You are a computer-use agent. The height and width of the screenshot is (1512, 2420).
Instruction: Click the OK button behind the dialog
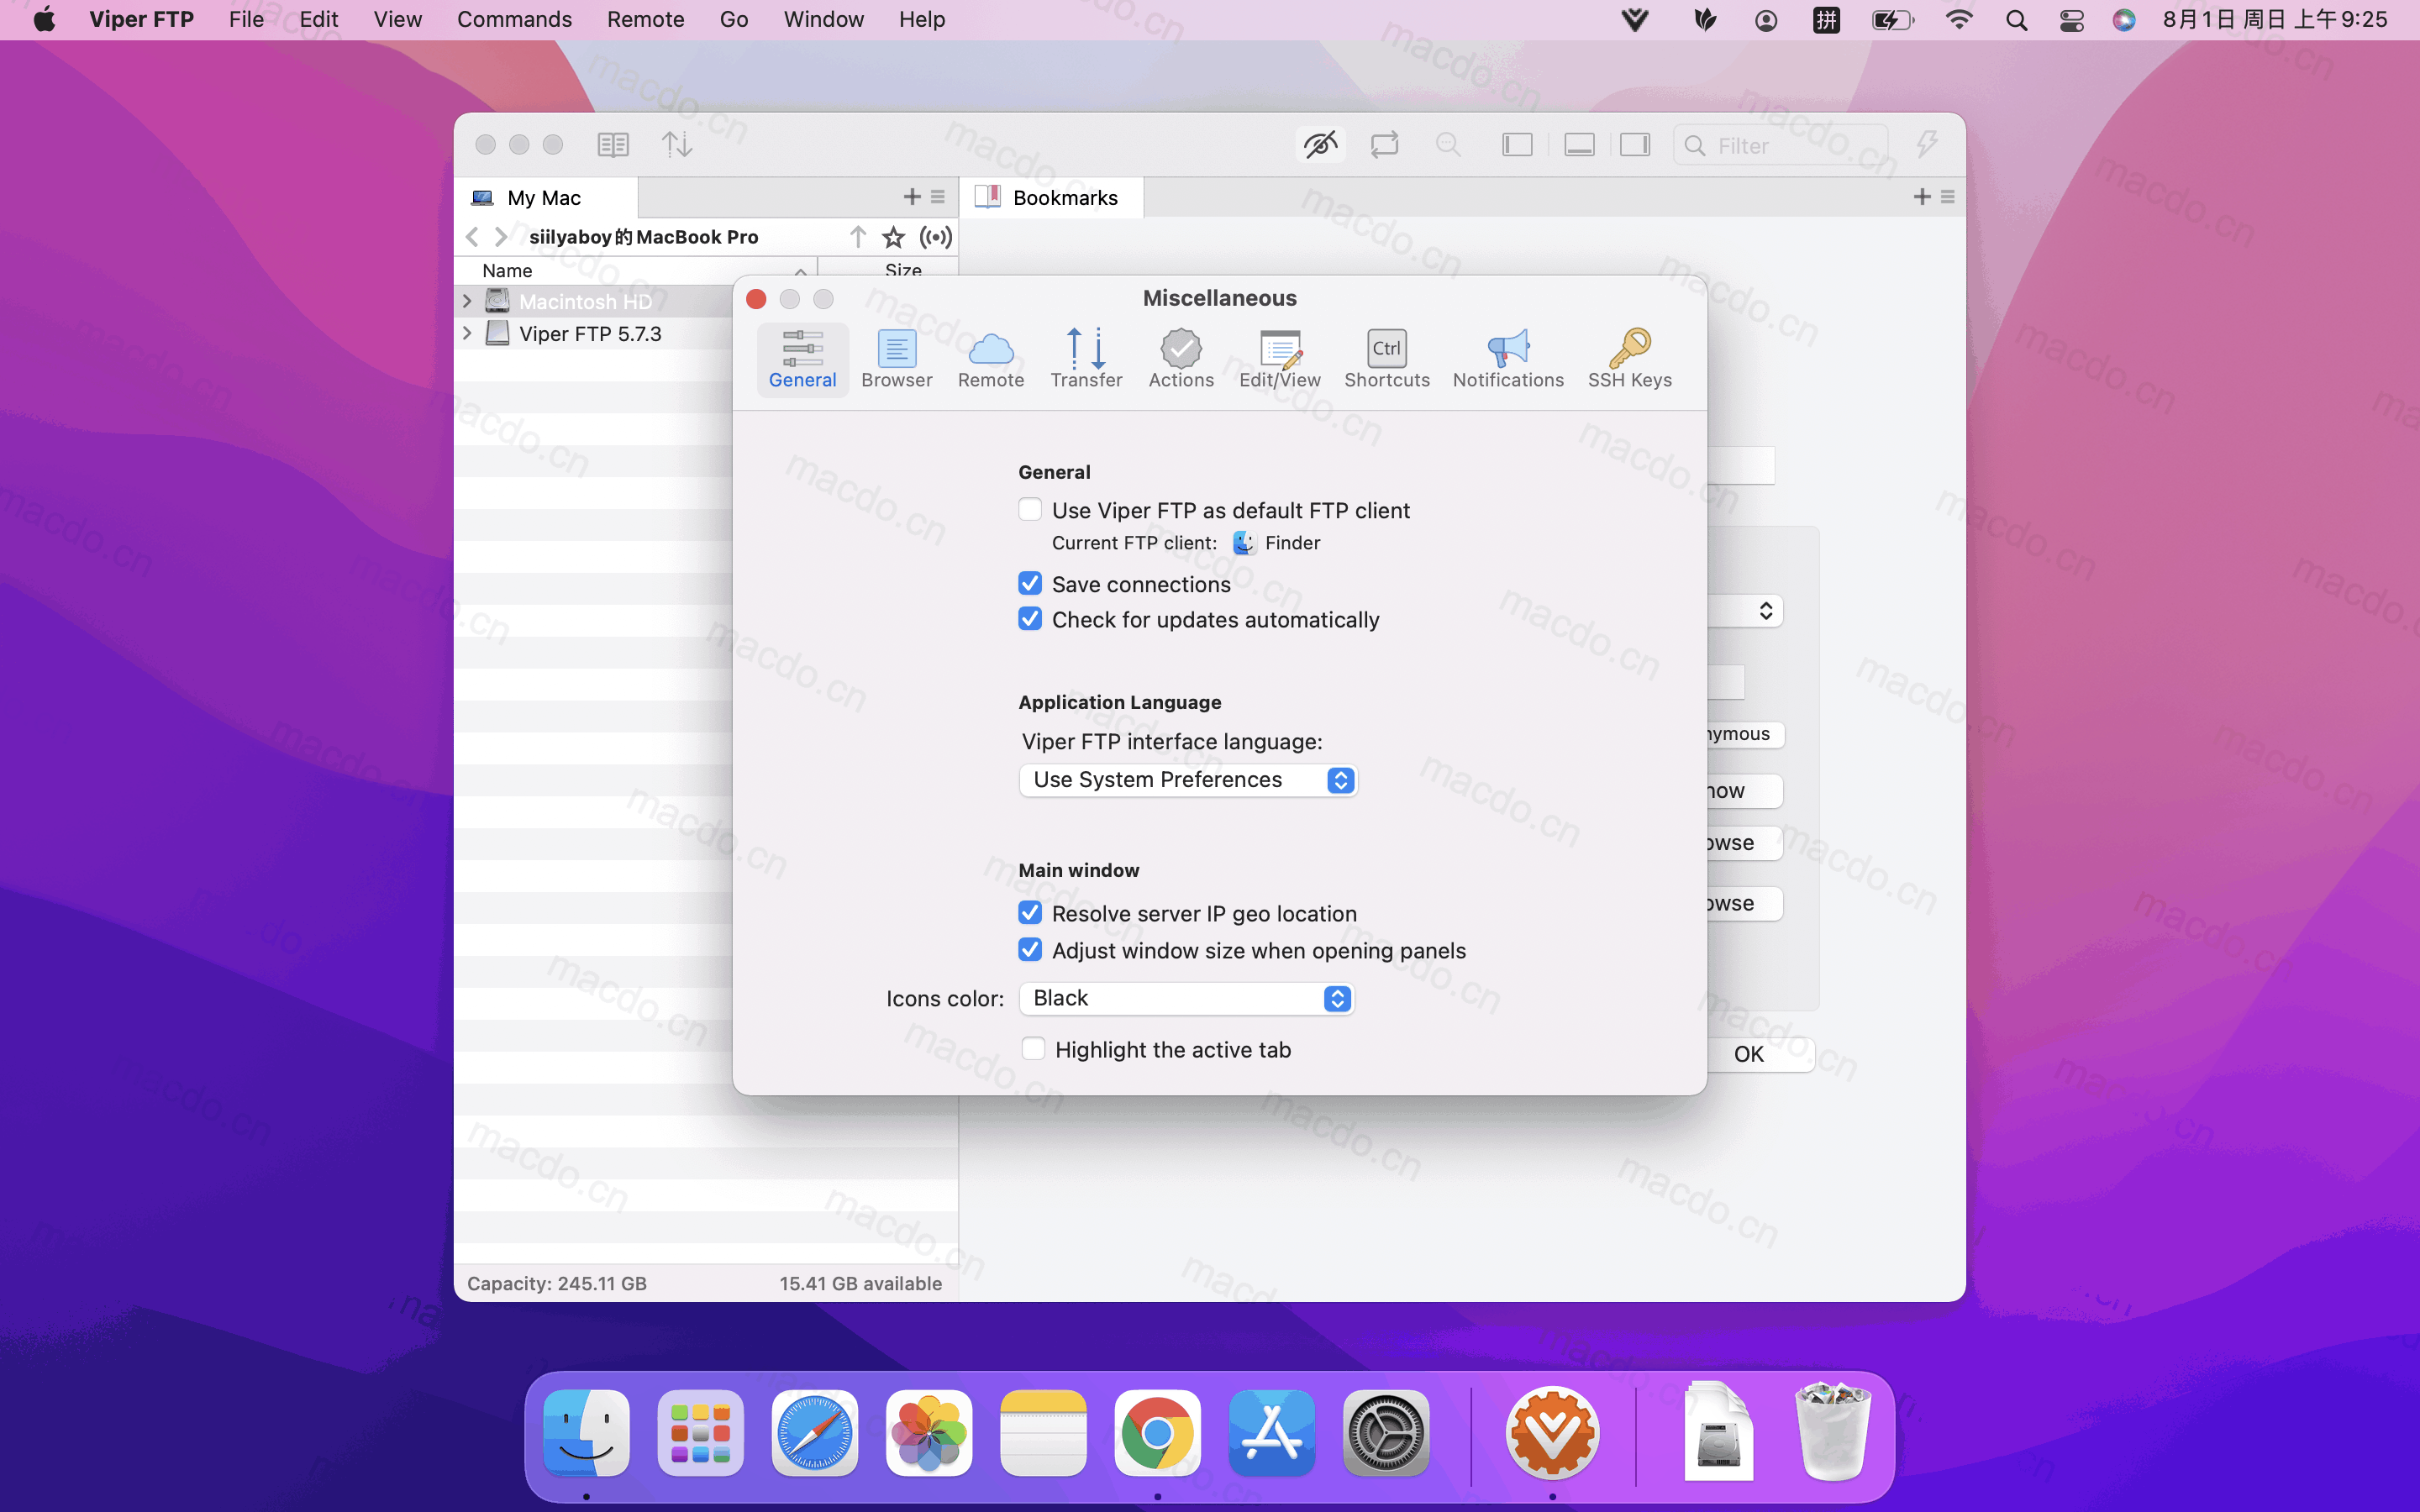point(1759,1054)
